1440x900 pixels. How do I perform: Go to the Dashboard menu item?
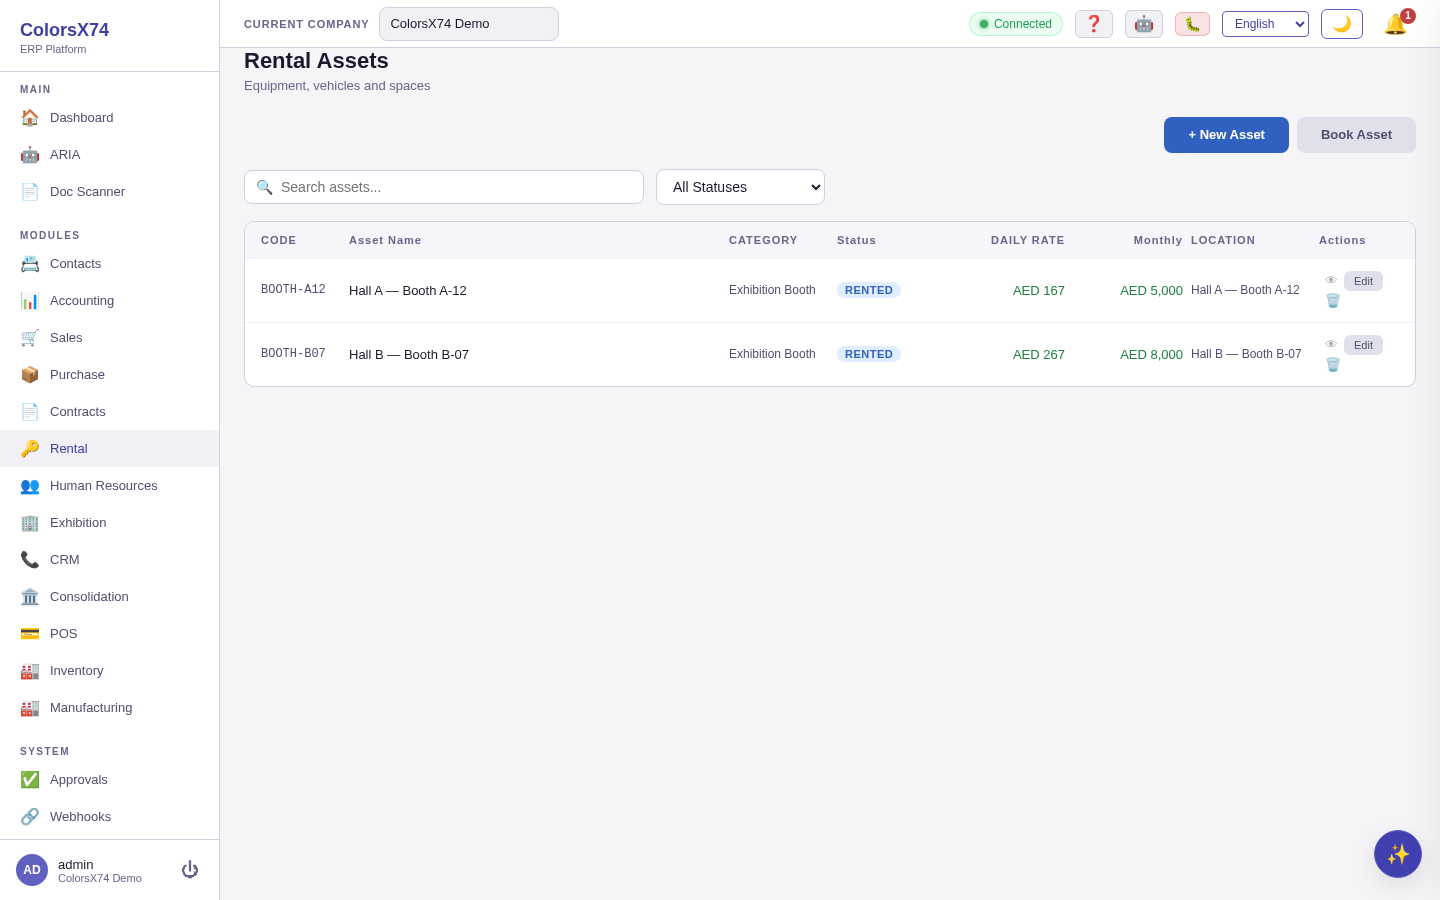tap(110, 117)
